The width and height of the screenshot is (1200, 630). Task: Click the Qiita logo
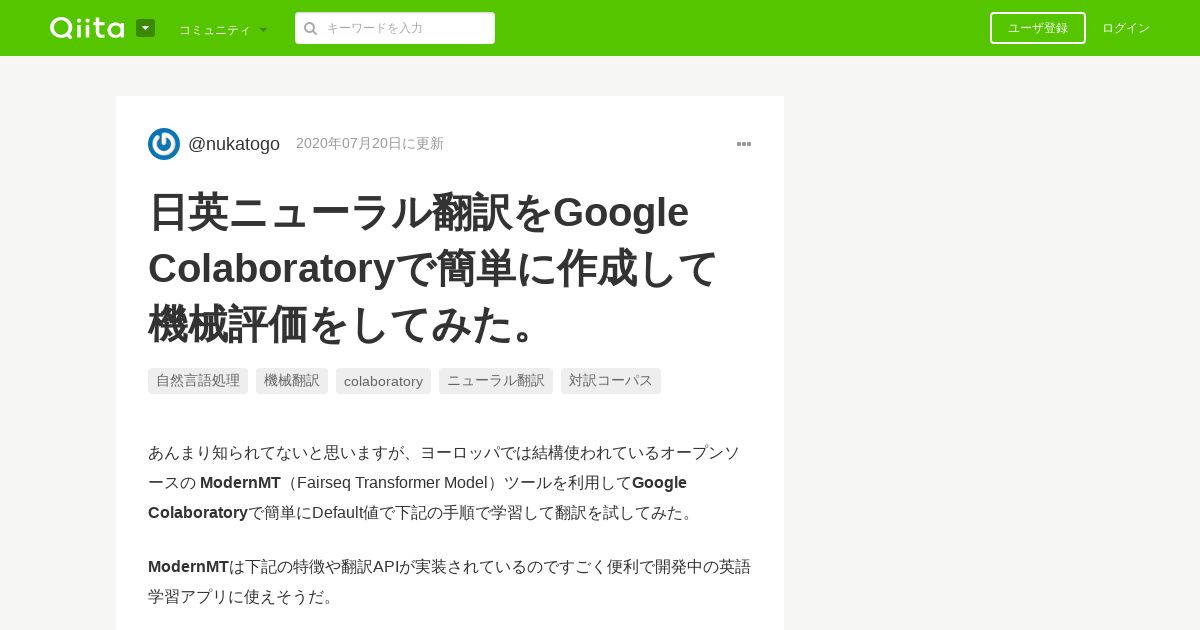[x=87, y=28]
